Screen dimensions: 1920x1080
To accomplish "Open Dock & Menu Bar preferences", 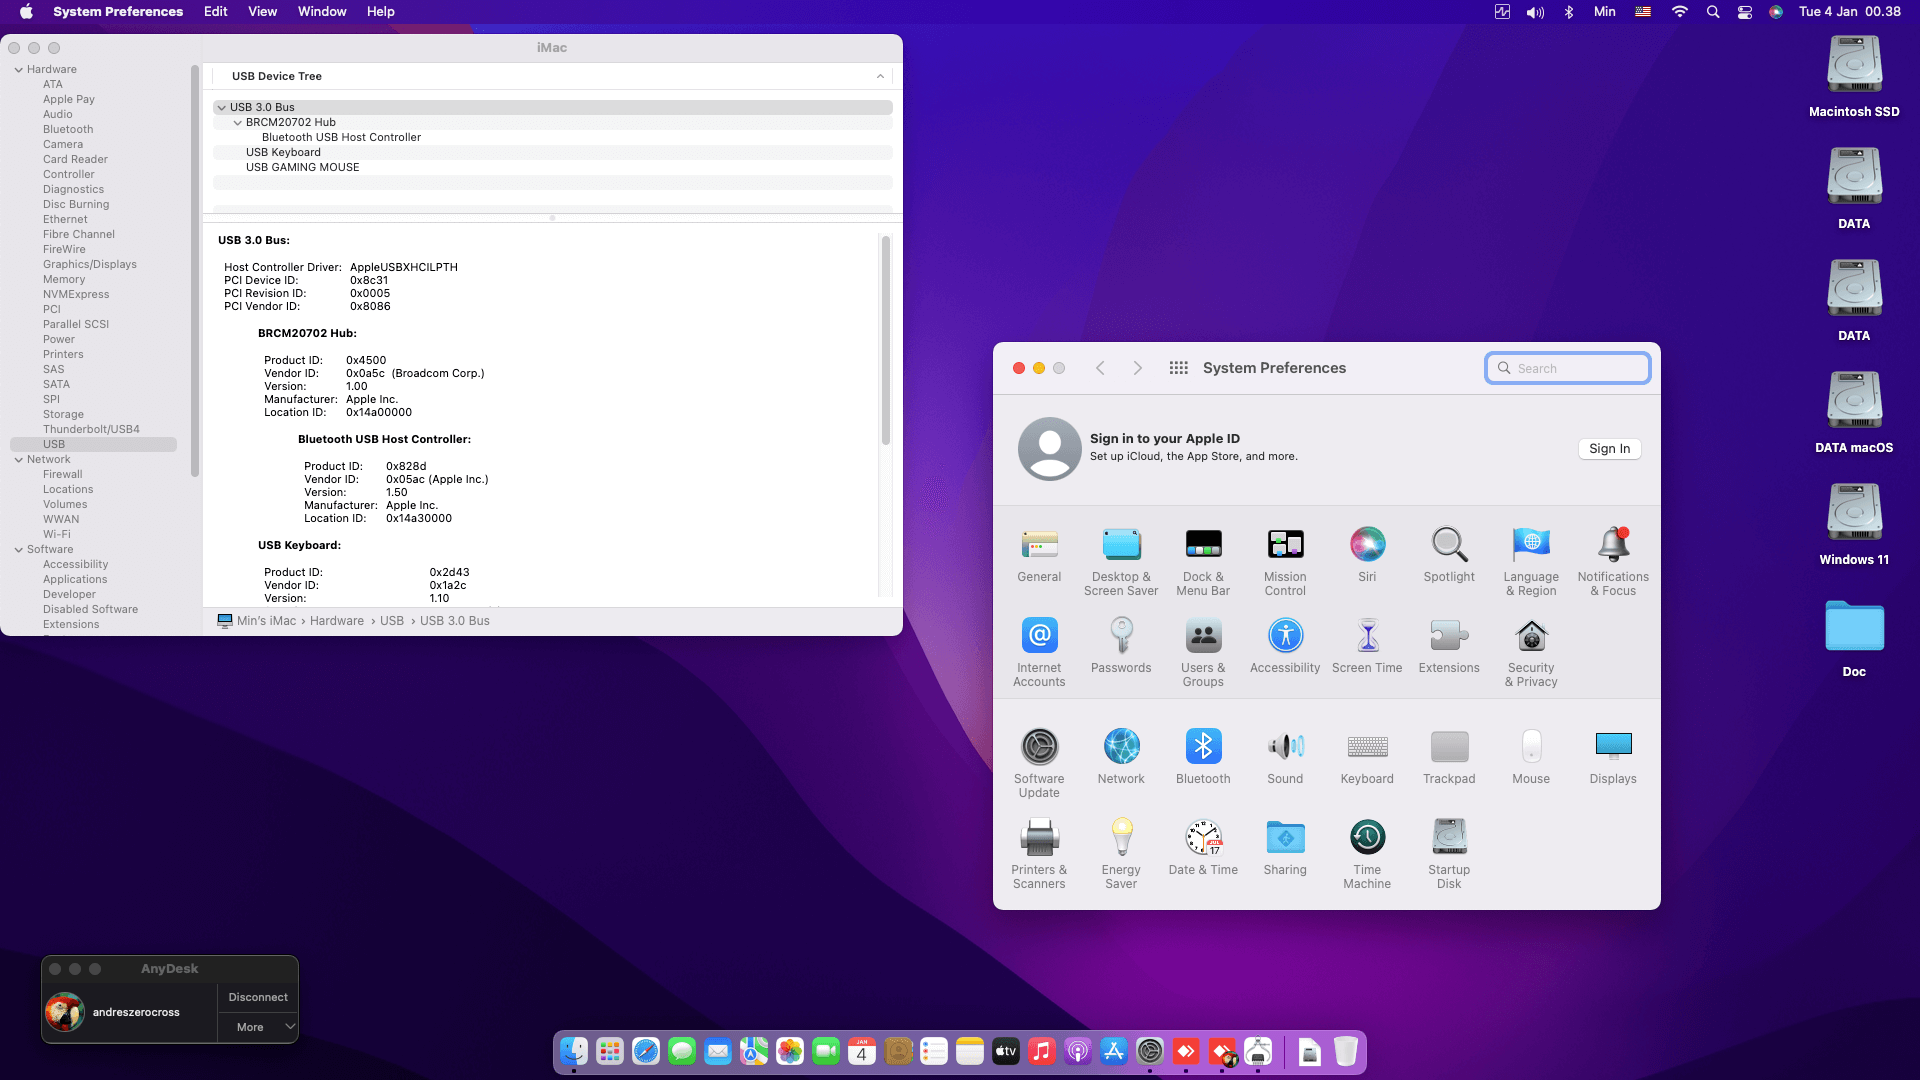I will click(x=1203, y=562).
